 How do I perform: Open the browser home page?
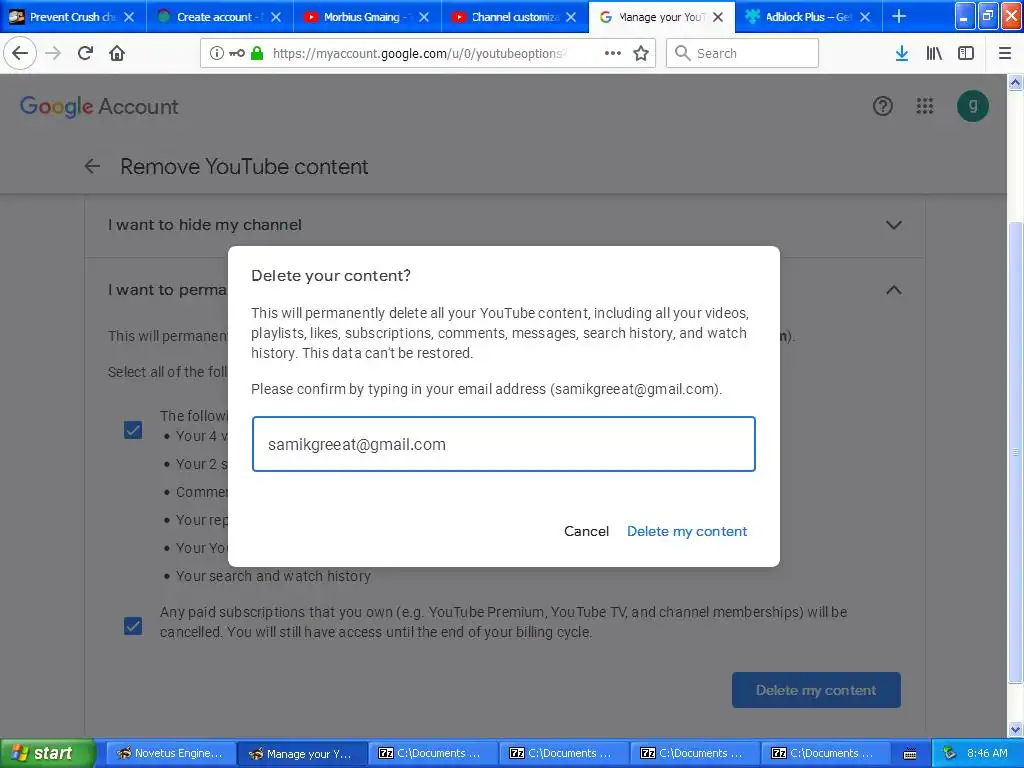coord(117,53)
